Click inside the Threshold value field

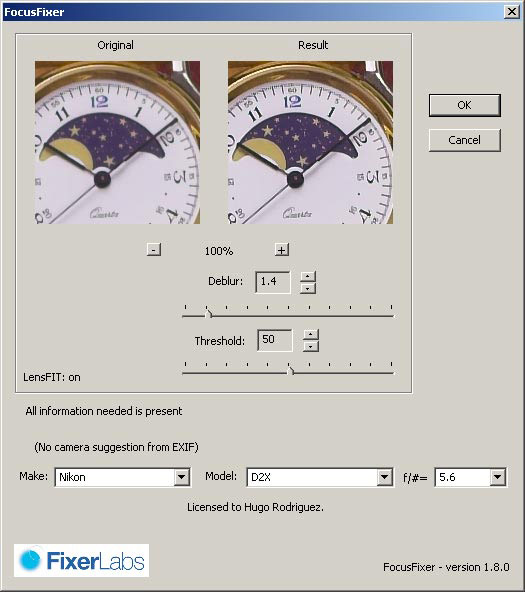(275, 340)
